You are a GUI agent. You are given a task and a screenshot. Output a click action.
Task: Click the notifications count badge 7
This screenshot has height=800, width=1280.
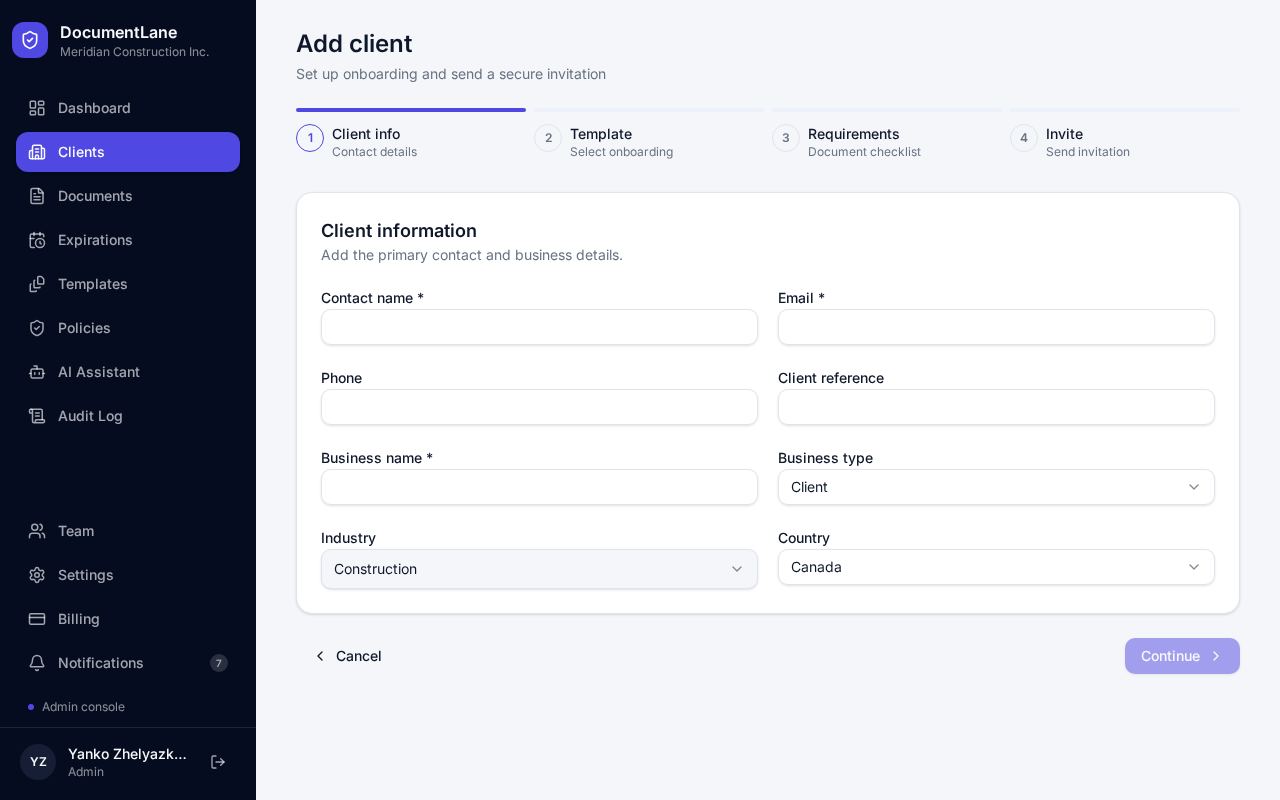[219, 663]
